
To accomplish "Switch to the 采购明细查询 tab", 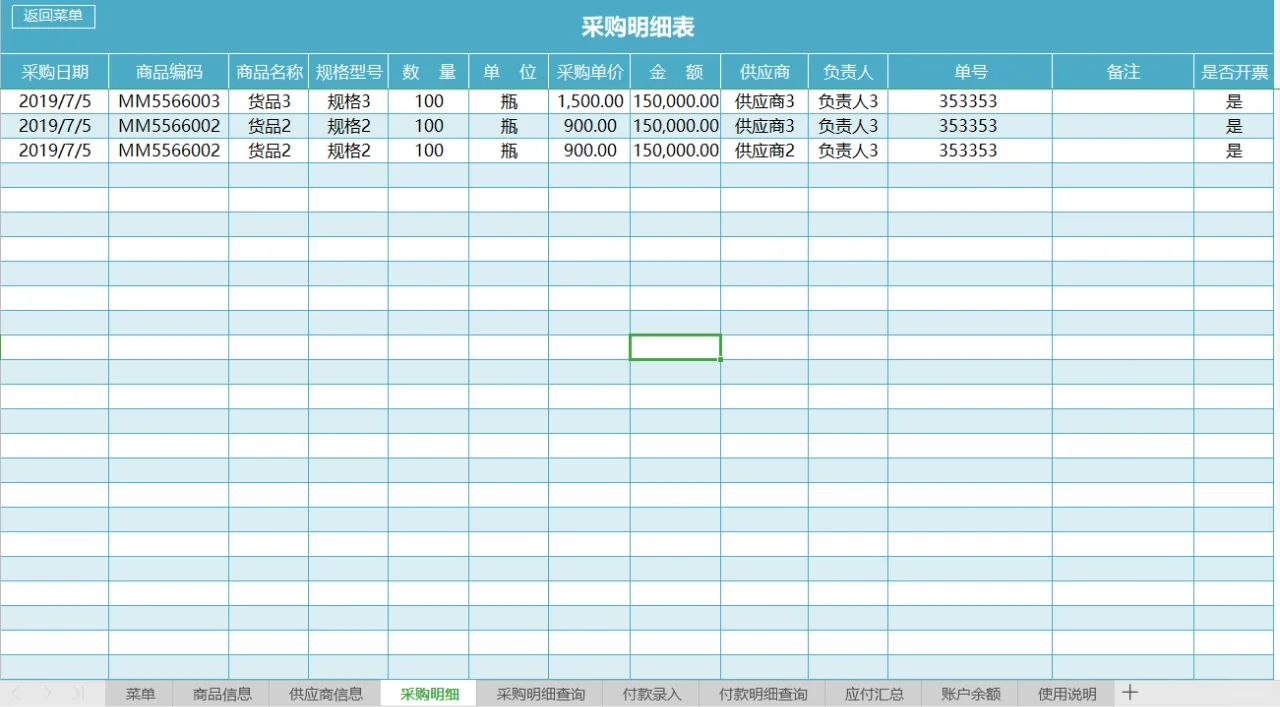I will (x=539, y=692).
